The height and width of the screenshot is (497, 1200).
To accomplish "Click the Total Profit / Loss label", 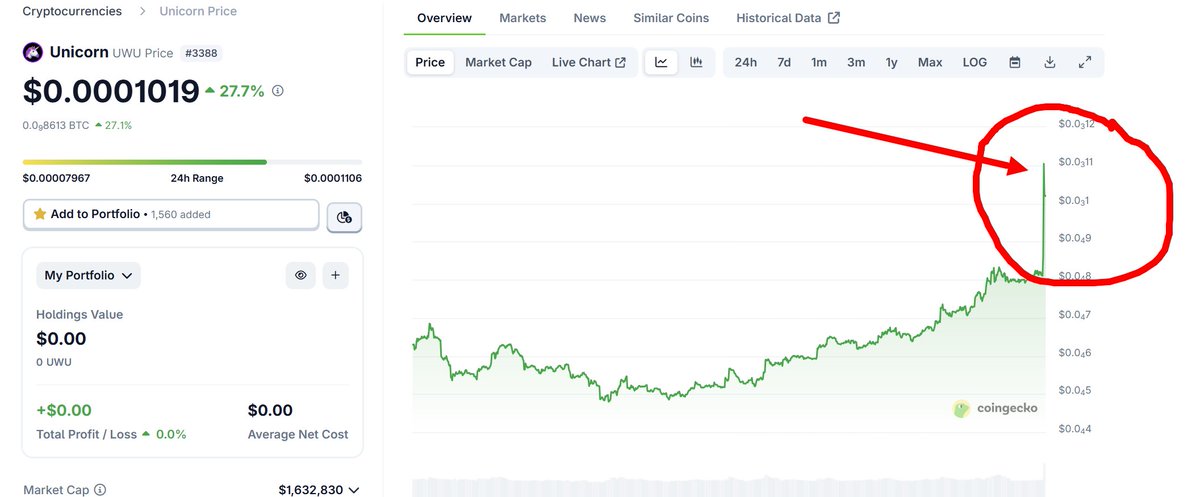I will 87,434.
